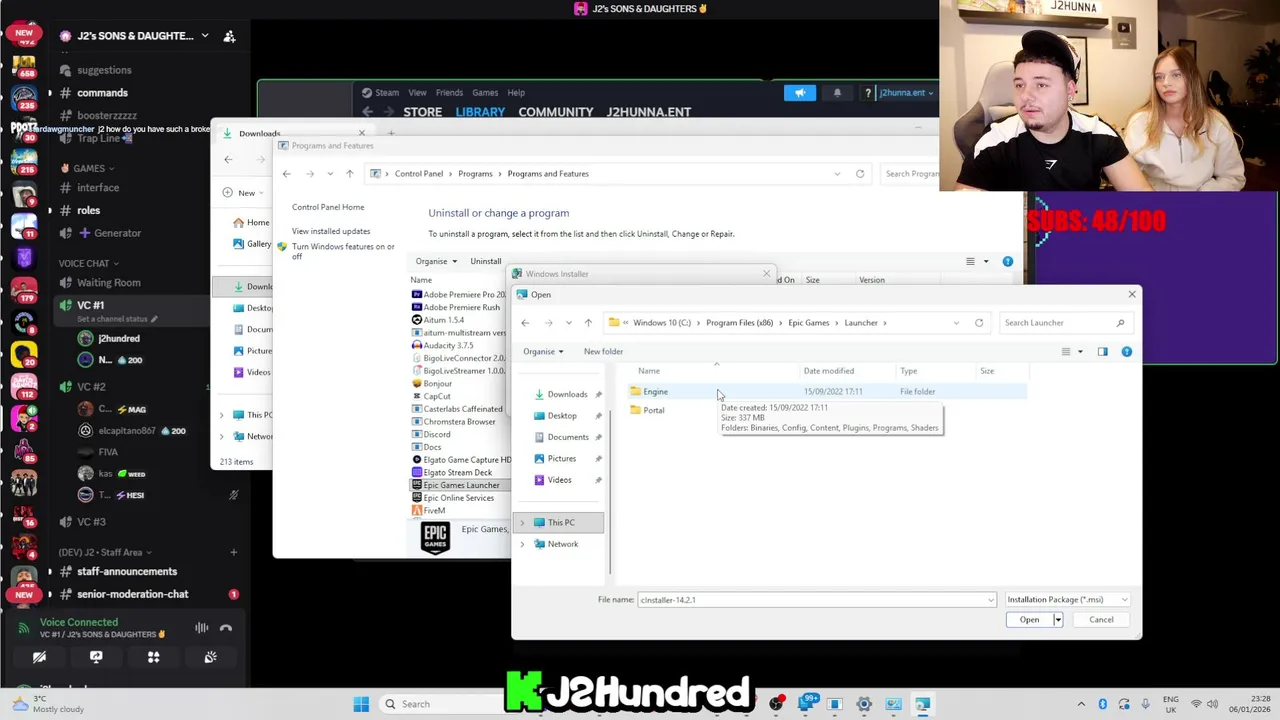Switch to the Steam LIBRARY tab
Screen dimensions: 1280x720
click(480, 112)
